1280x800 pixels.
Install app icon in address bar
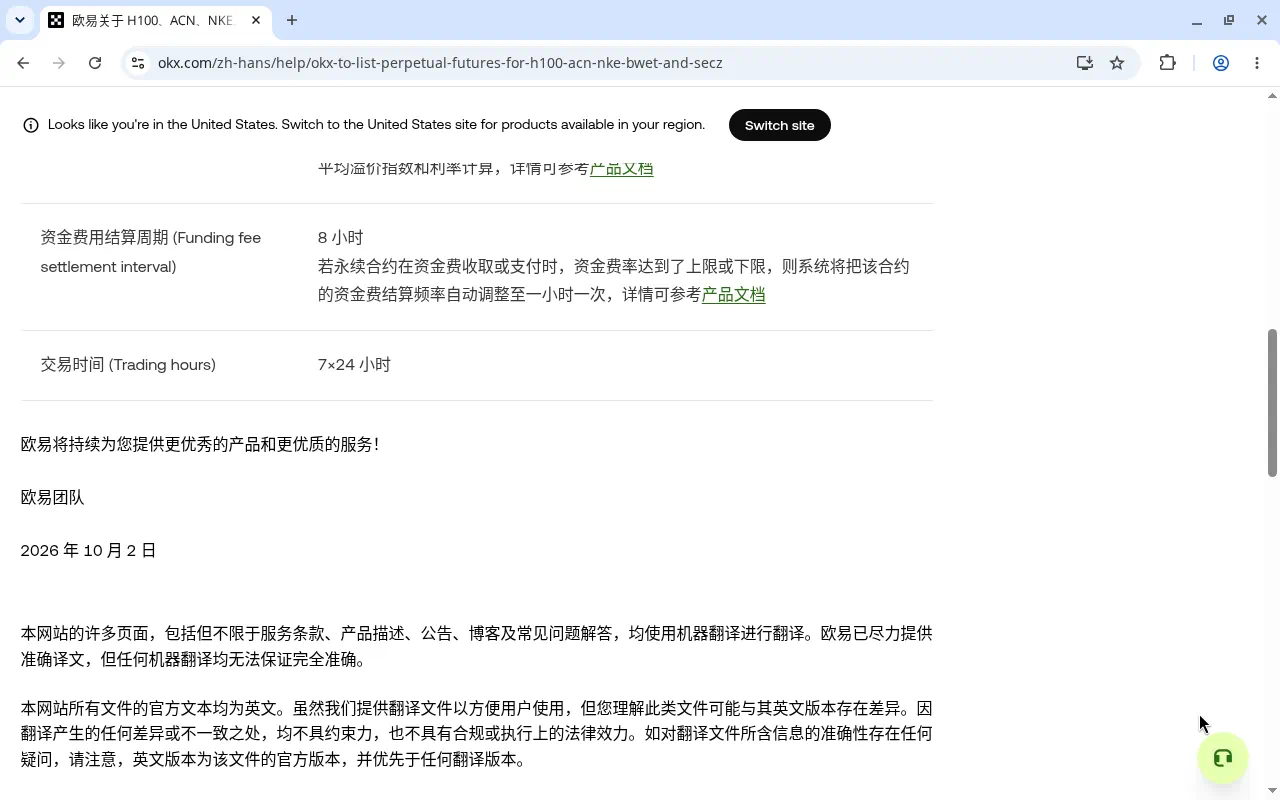(x=1085, y=63)
